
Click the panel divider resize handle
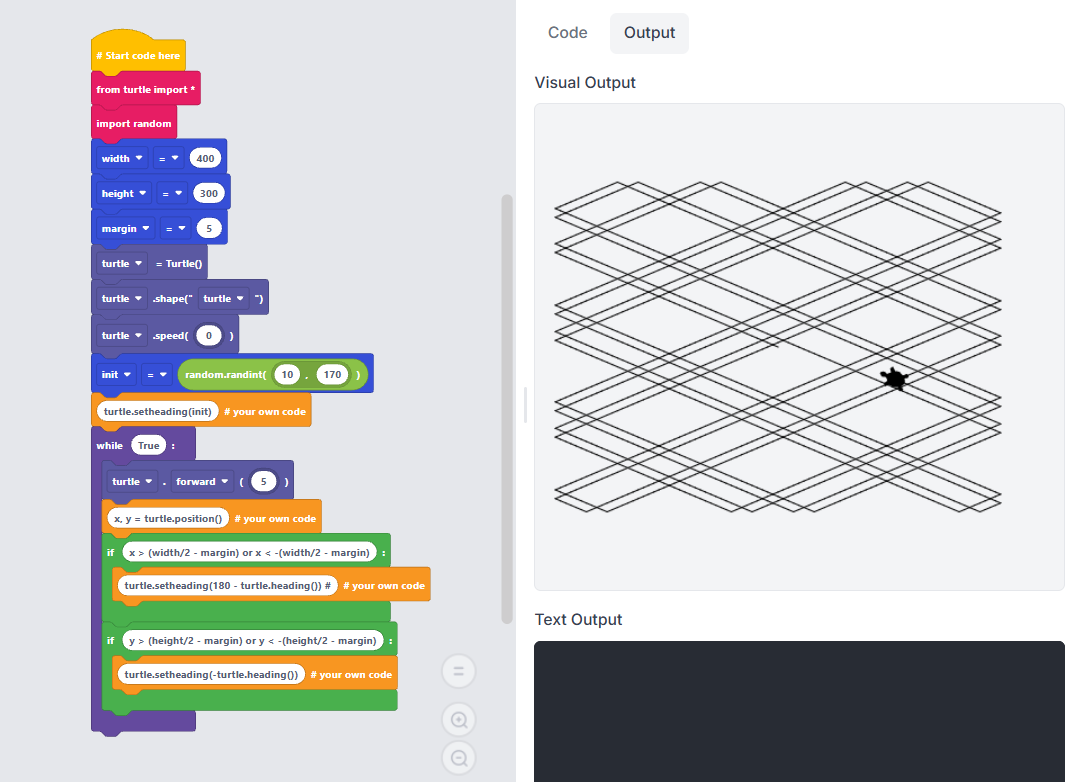coord(525,405)
